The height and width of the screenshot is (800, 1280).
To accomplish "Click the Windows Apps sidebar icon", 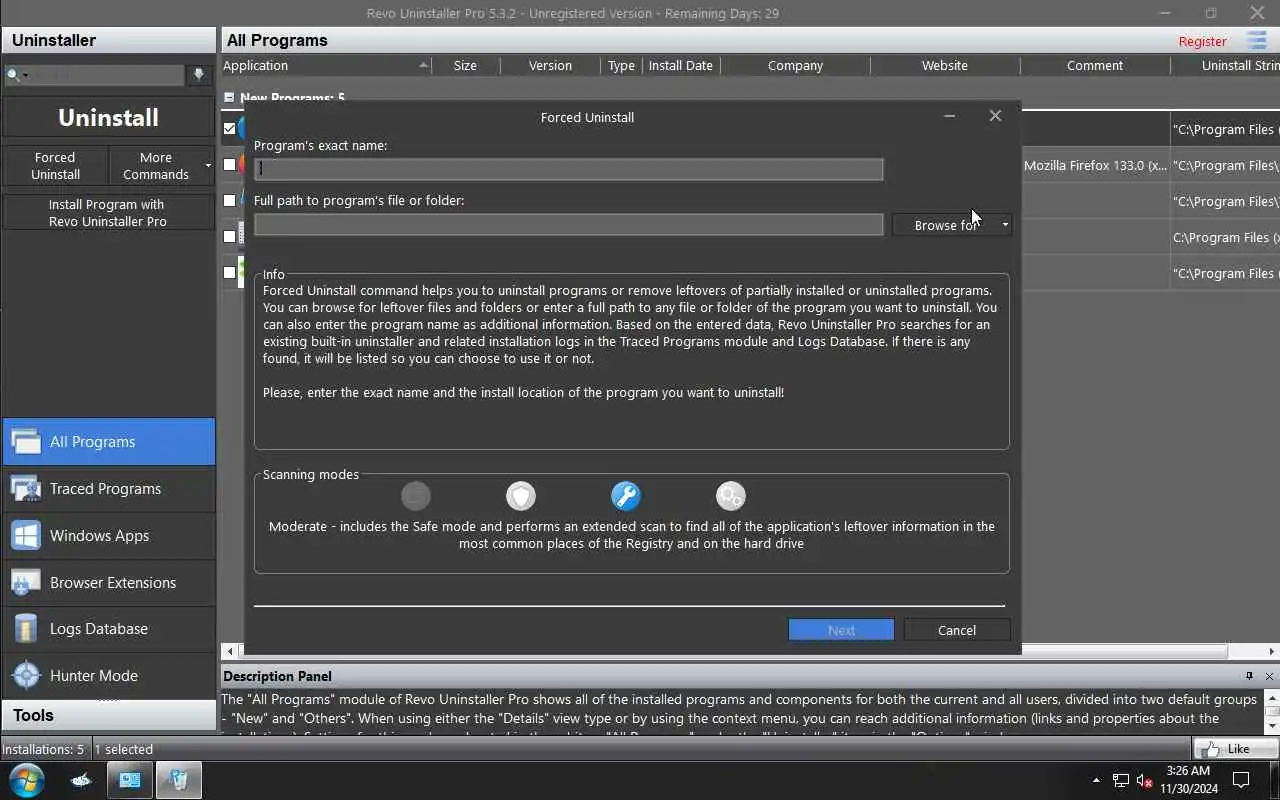I will coord(25,536).
